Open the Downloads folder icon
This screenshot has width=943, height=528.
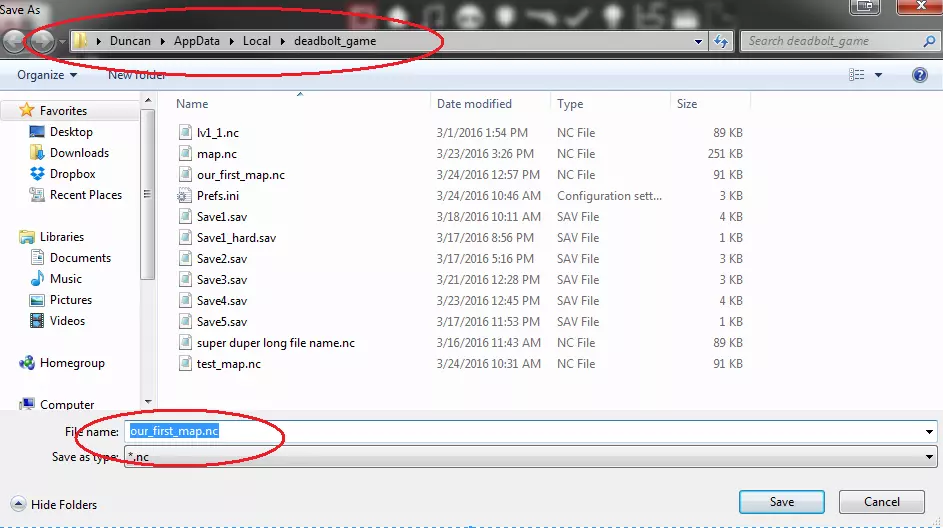click(x=37, y=153)
